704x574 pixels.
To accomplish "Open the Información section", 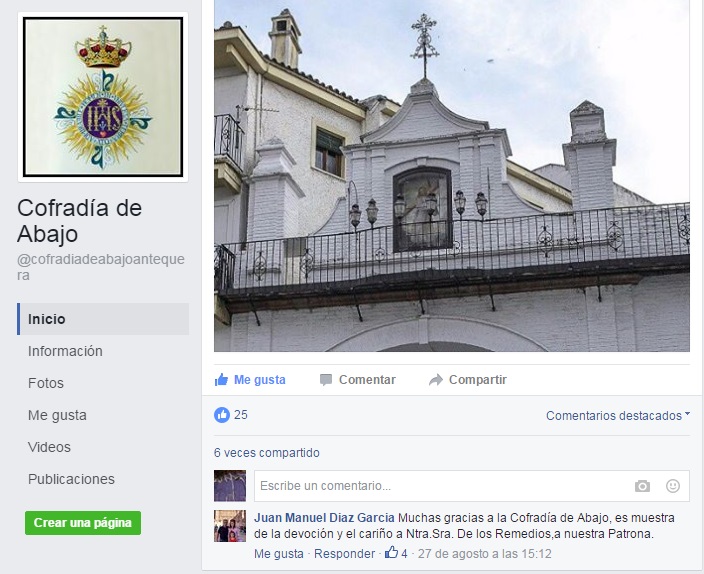I will tap(65, 351).
